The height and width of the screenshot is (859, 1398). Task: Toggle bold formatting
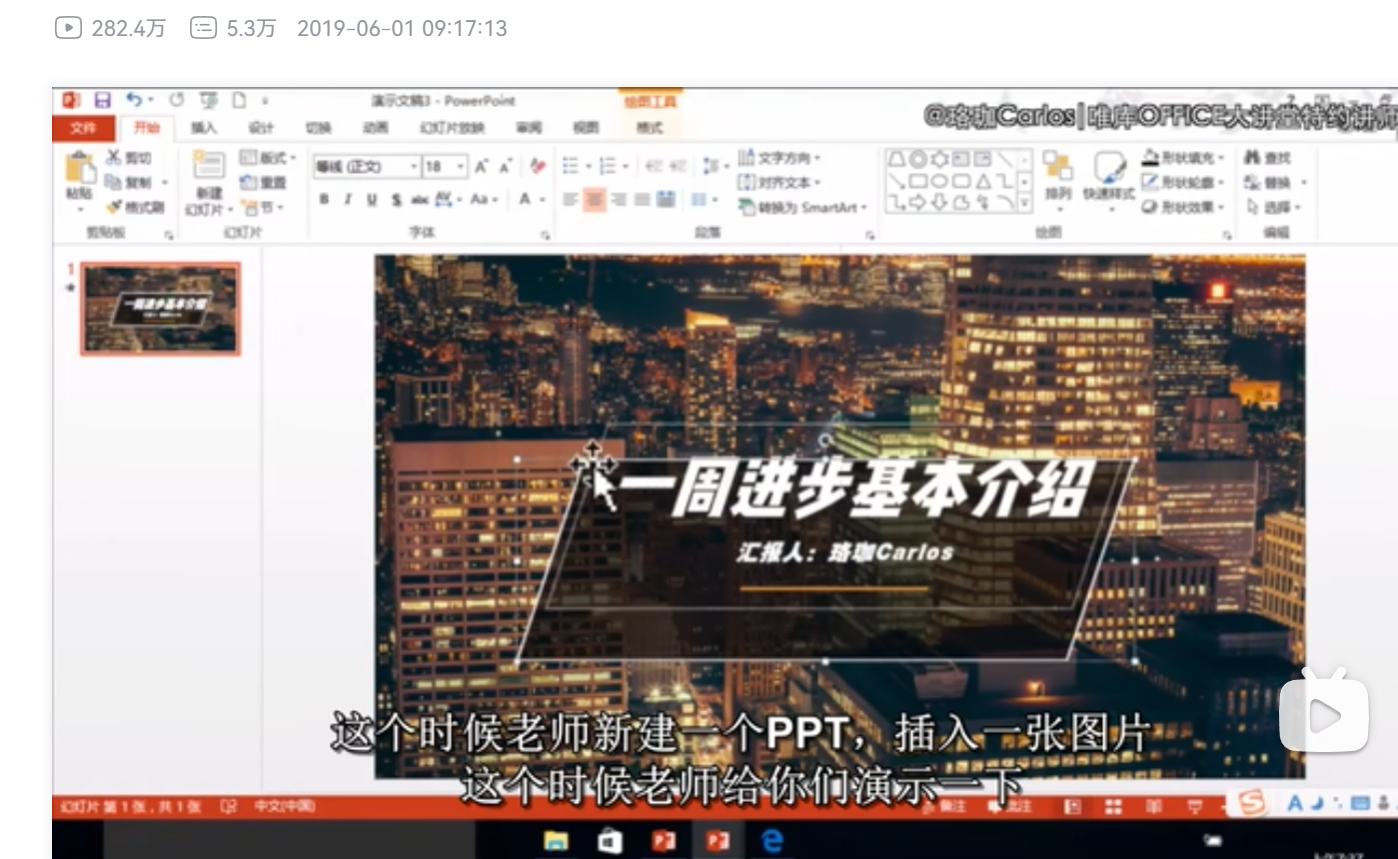pos(324,200)
